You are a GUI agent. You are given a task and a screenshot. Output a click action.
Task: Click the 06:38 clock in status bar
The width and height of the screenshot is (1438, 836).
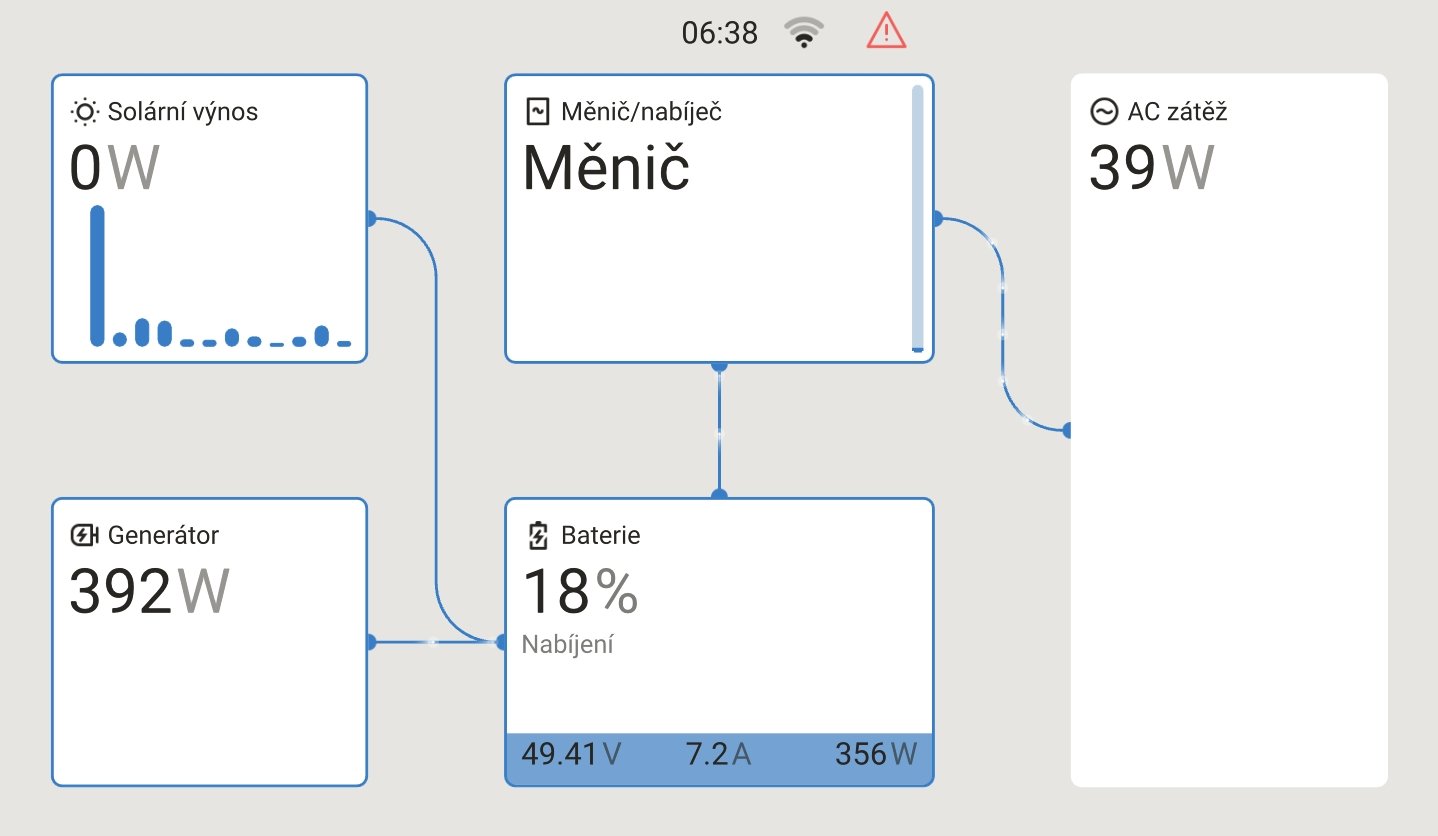click(719, 33)
